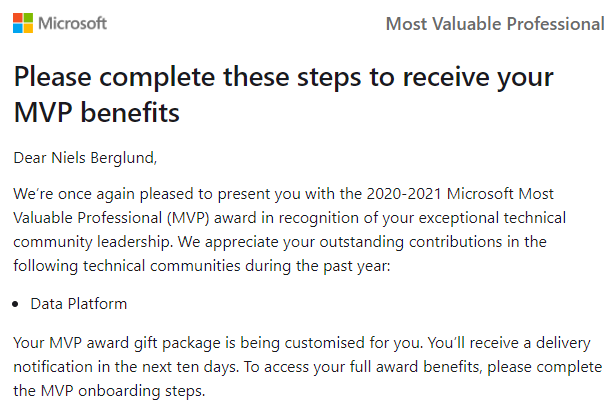Click the blue square in Microsoft logo

(18, 28)
